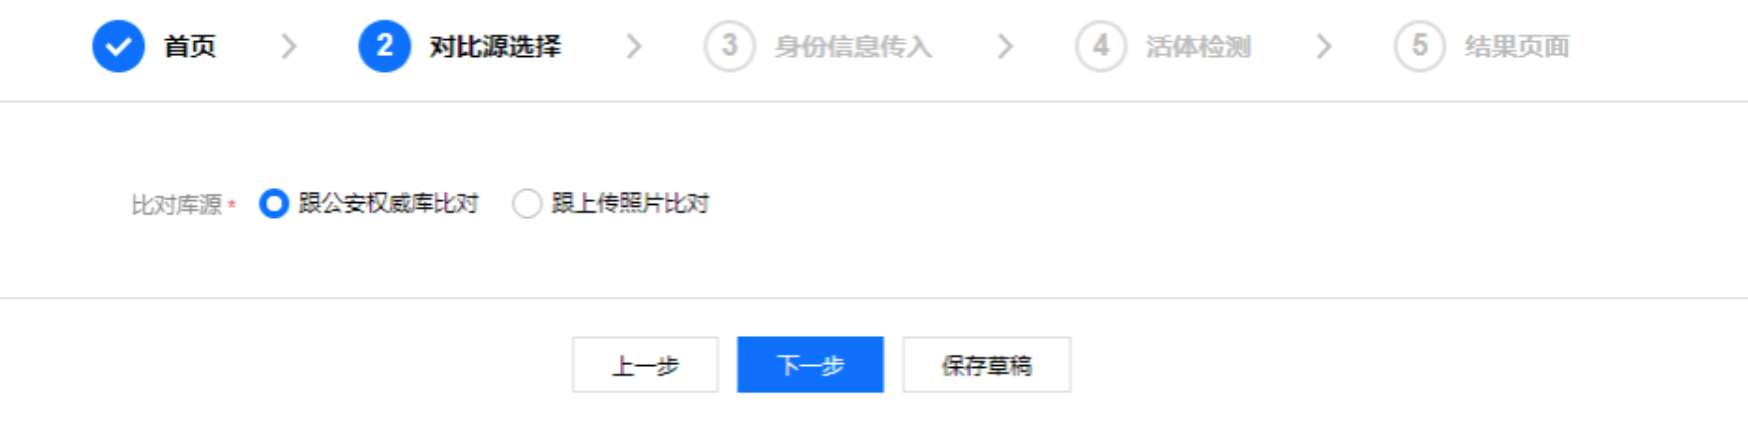
Task: Select 跟上传照片比对 radio option
Action: point(527,204)
